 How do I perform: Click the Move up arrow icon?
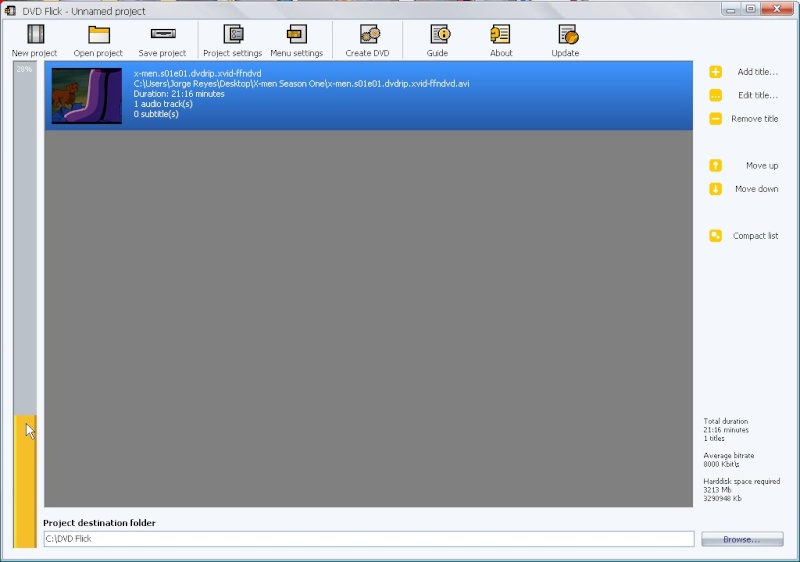tap(715, 166)
